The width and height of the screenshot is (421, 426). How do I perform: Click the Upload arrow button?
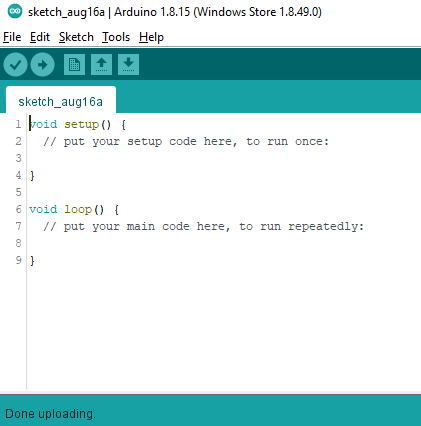[x=42, y=65]
